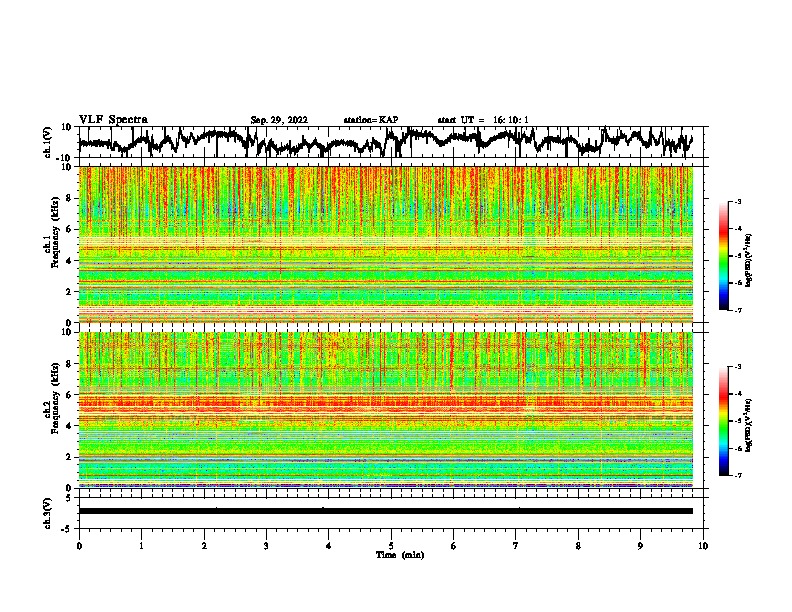Click the ch.2 colorbar '-7' label
The width and height of the screenshot is (792, 612).
(737, 475)
